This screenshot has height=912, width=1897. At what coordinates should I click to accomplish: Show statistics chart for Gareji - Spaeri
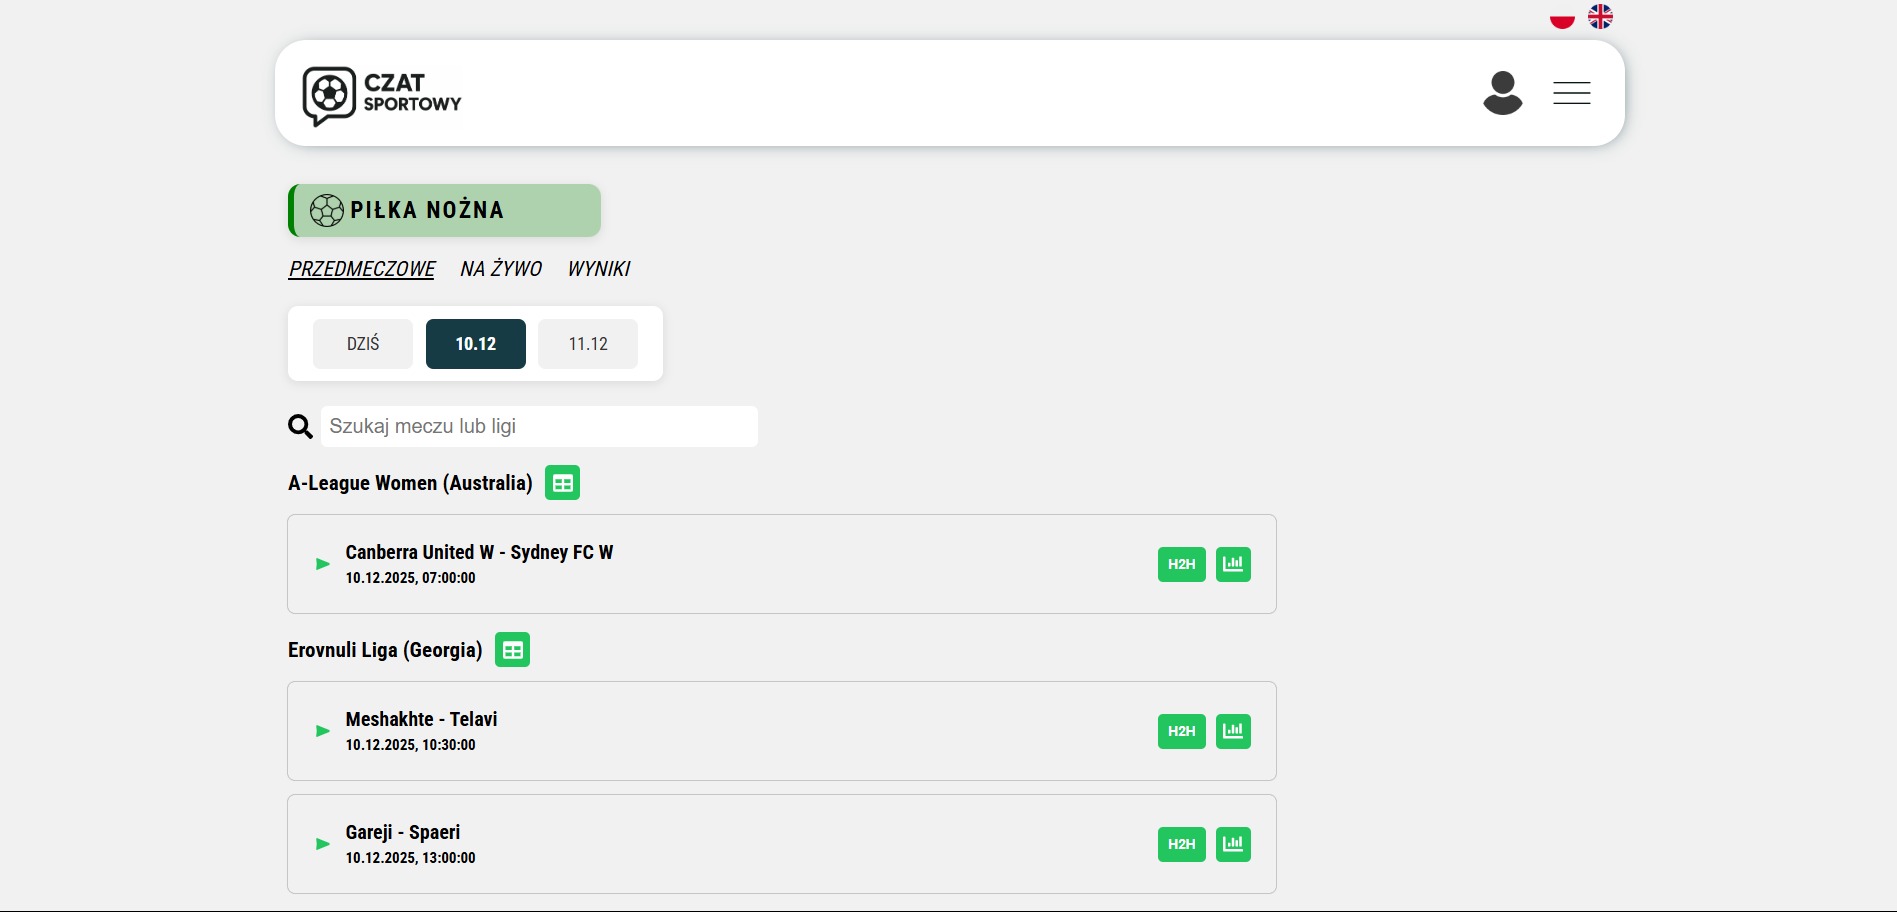point(1233,844)
